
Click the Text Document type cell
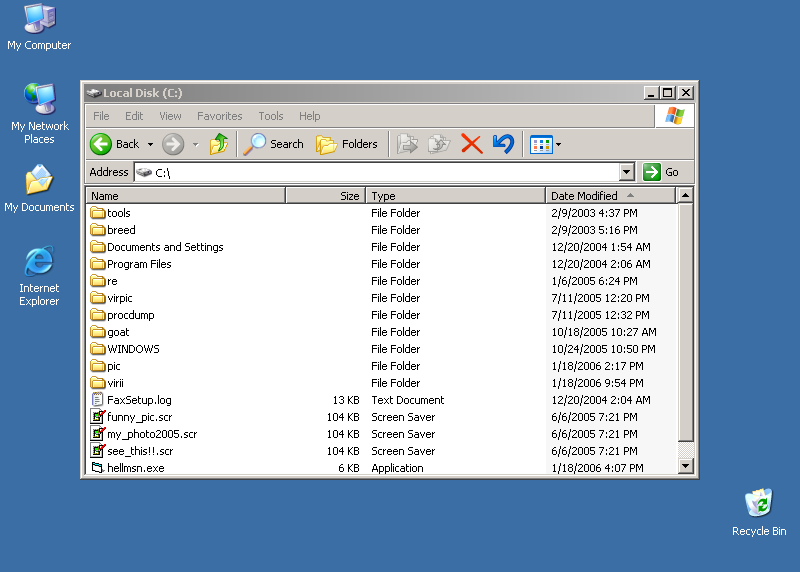pos(408,400)
